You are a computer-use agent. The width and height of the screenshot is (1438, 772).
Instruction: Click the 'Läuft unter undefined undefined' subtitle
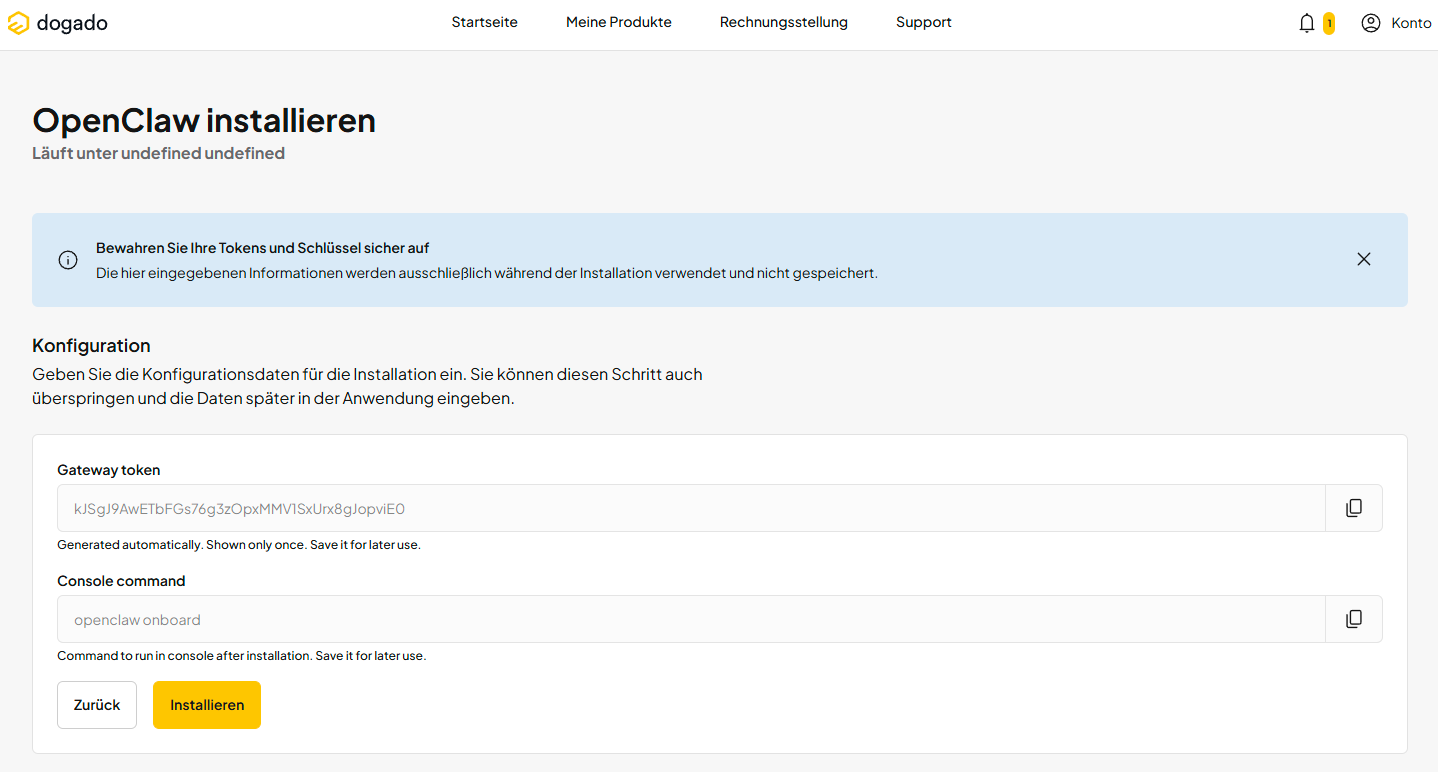click(159, 154)
